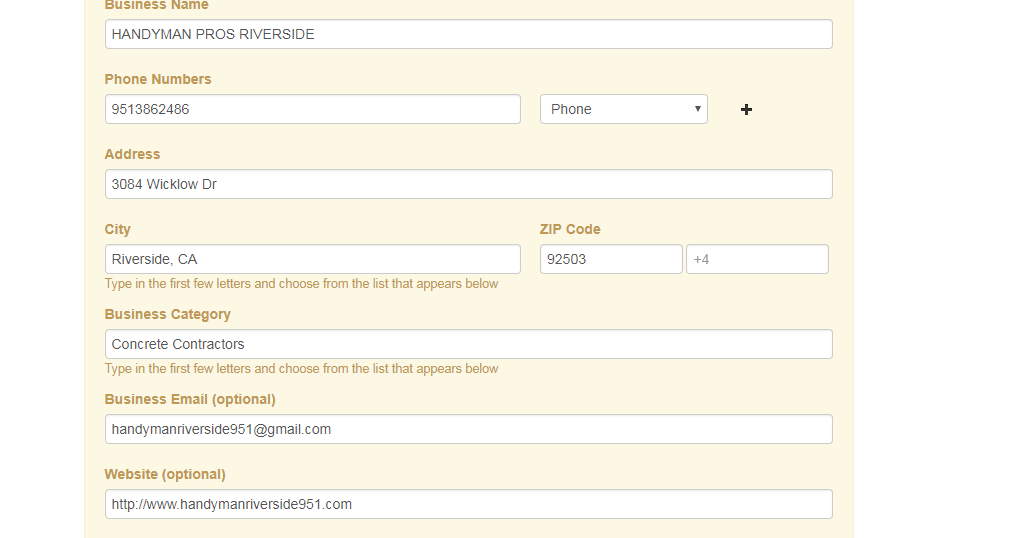Click the City label
The height and width of the screenshot is (538, 1020).
[118, 229]
